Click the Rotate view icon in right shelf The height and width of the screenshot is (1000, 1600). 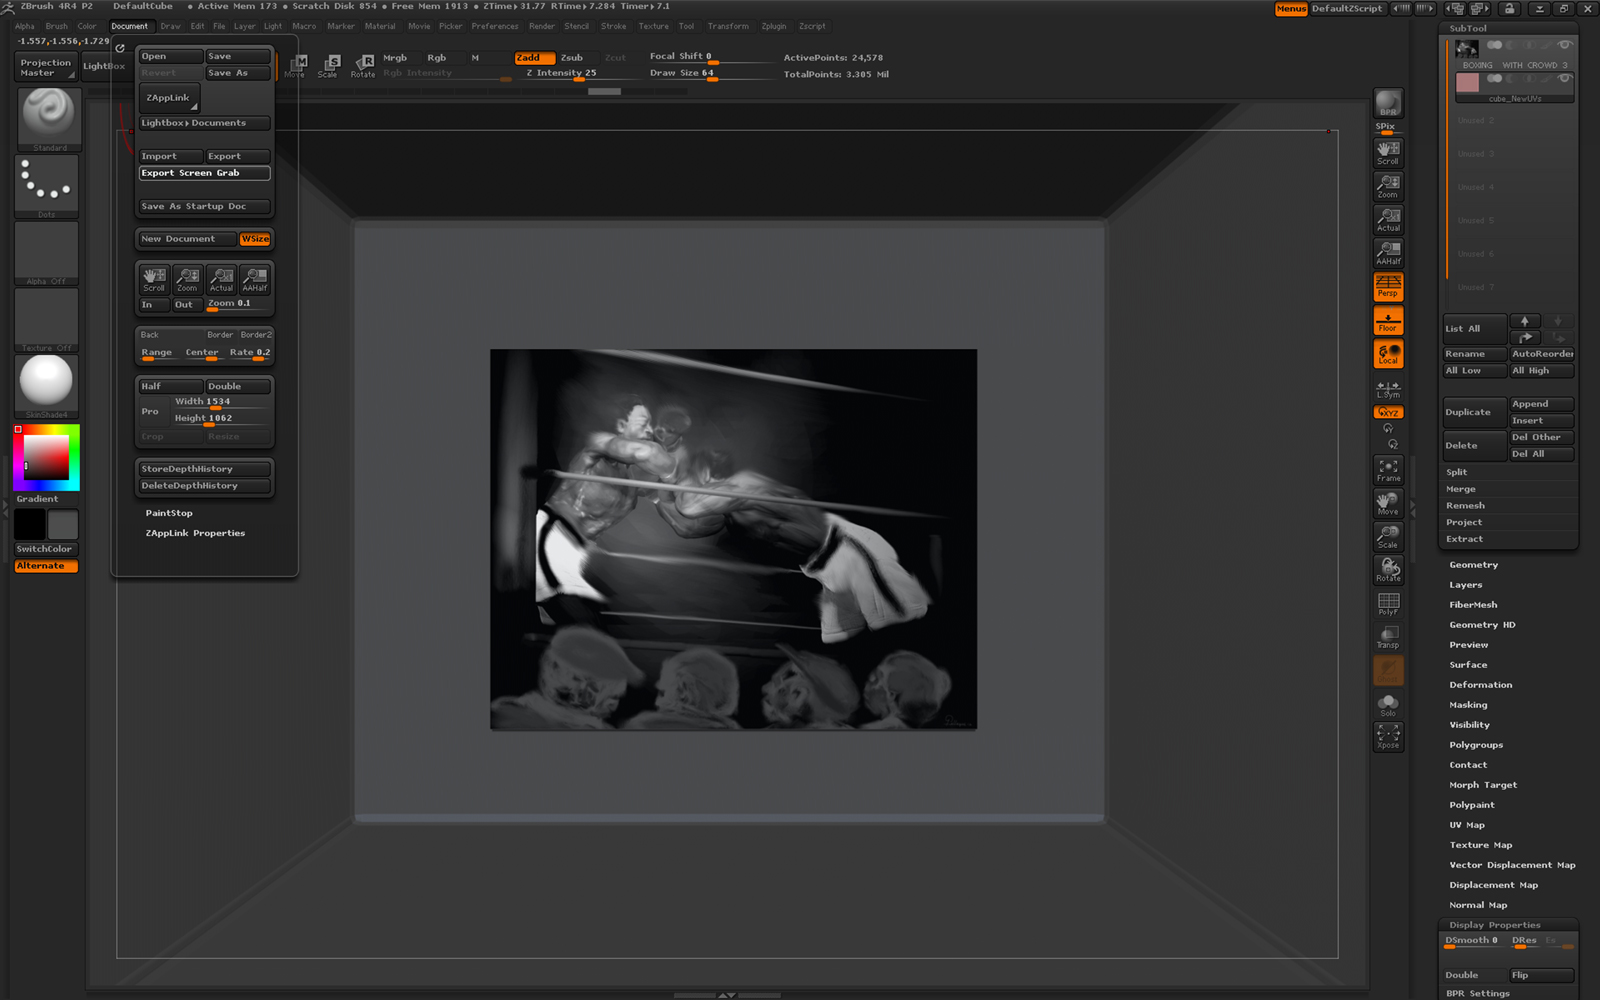(x=1388, y=569)
